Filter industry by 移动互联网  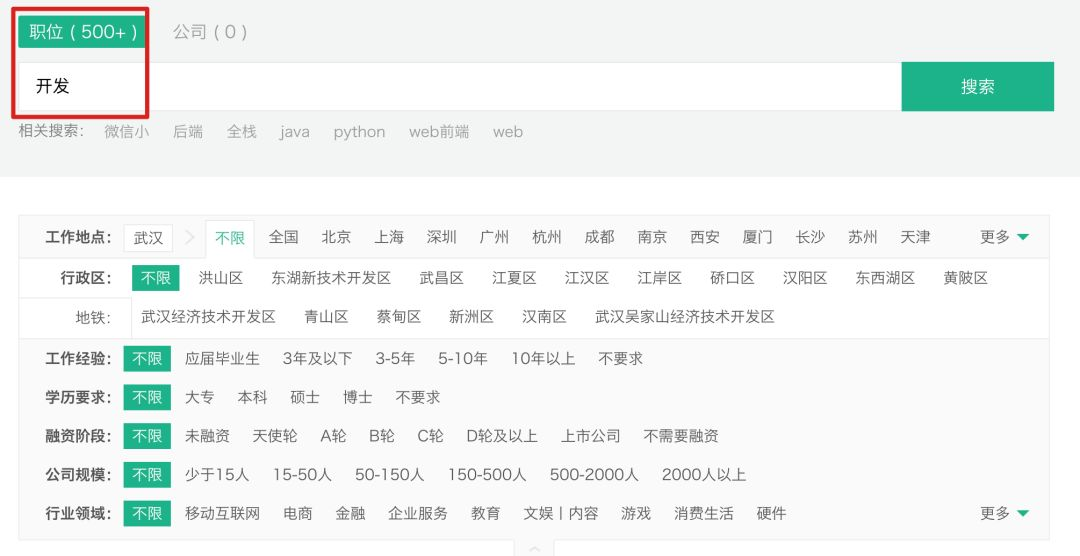[222, 513]
